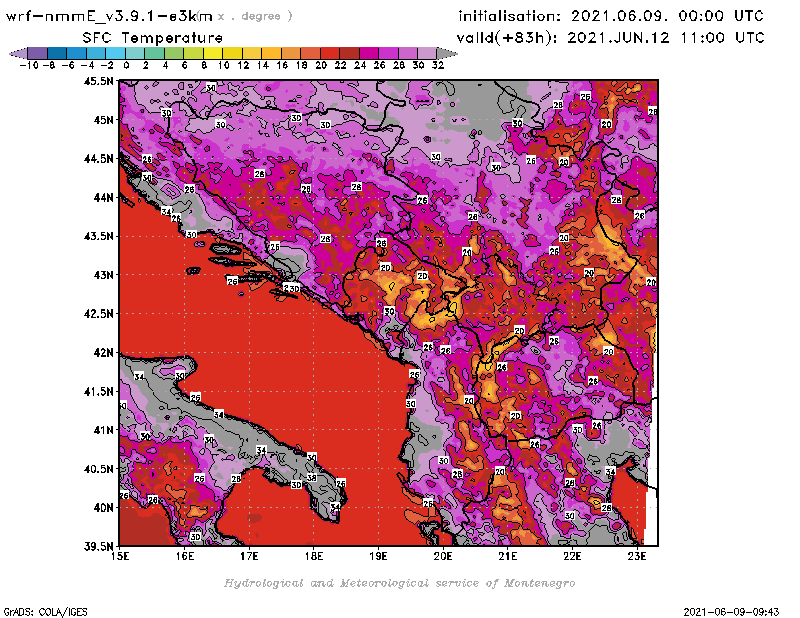Pick the red swatch between 20 and 22

click(330, 53)
